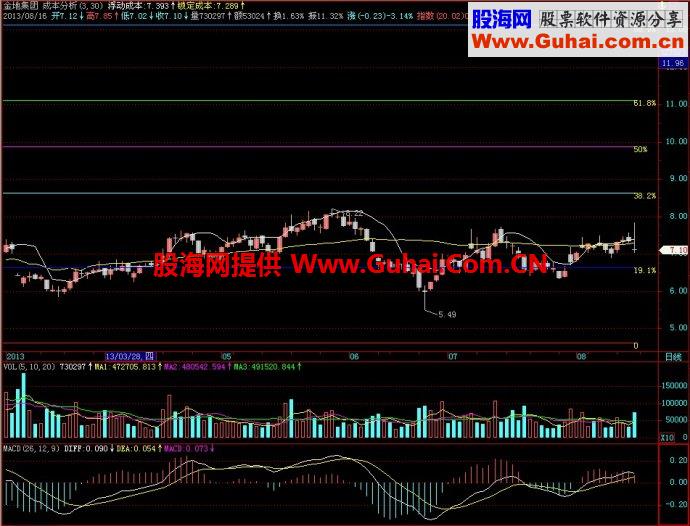Select the highlighted date marker 13/03/28
690x526 pixels.
point(130,356)
